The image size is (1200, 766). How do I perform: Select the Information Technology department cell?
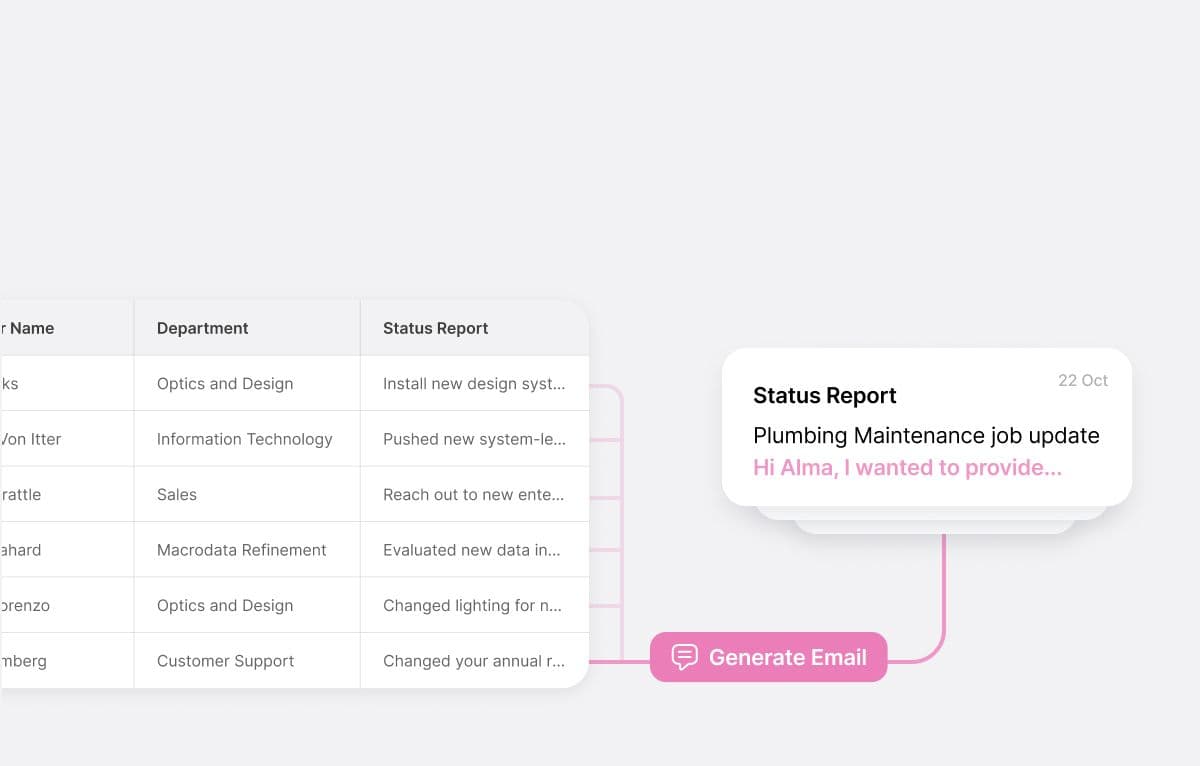245,439
